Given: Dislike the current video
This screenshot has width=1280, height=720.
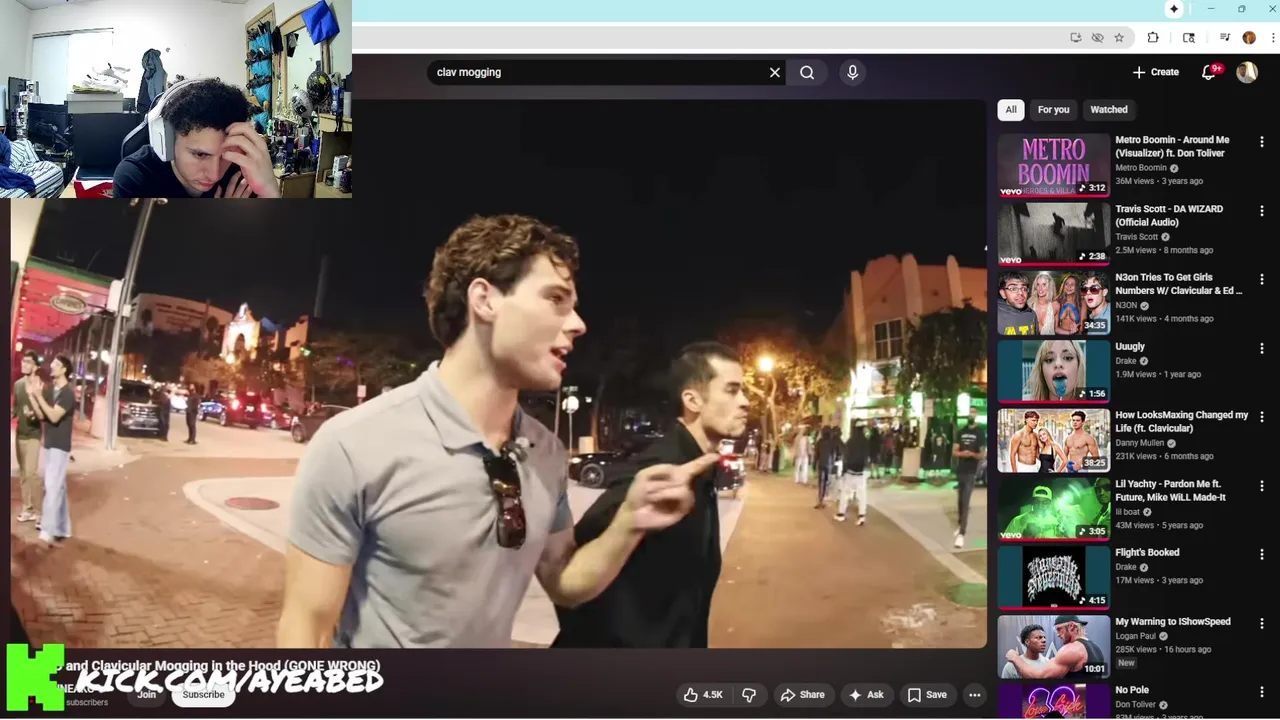Looking at the screenshot, I should point(749,695).
